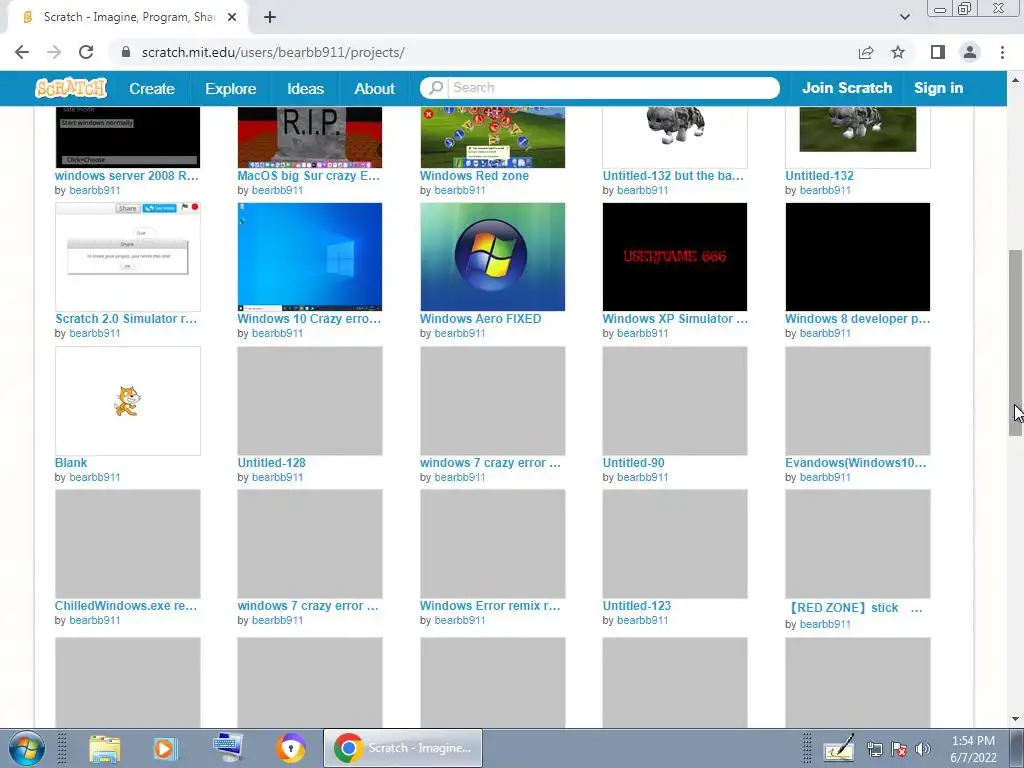1024x768 pixels.
Task: Click the Windows XP Simulator title link
Action: [675, 319]
